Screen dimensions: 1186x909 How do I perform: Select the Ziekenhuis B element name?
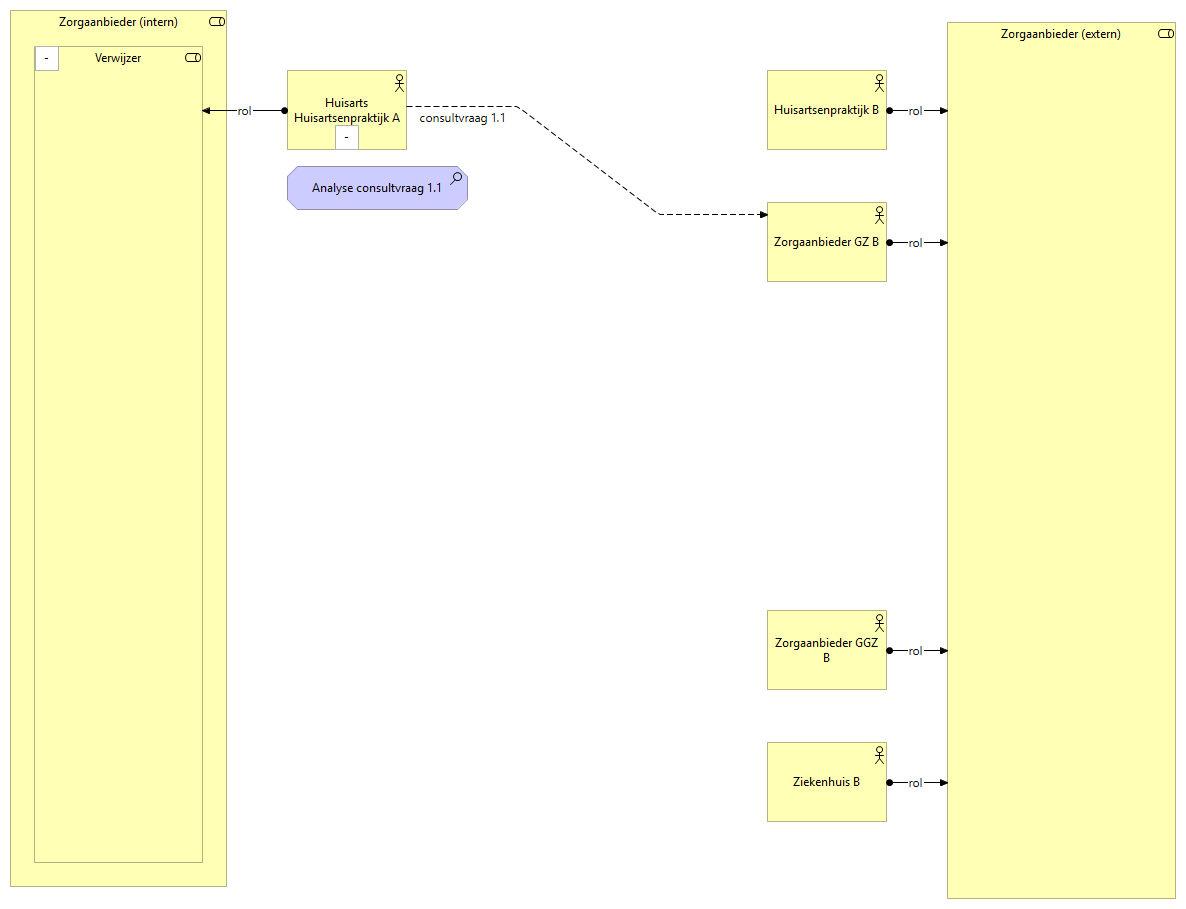point(826,782)
